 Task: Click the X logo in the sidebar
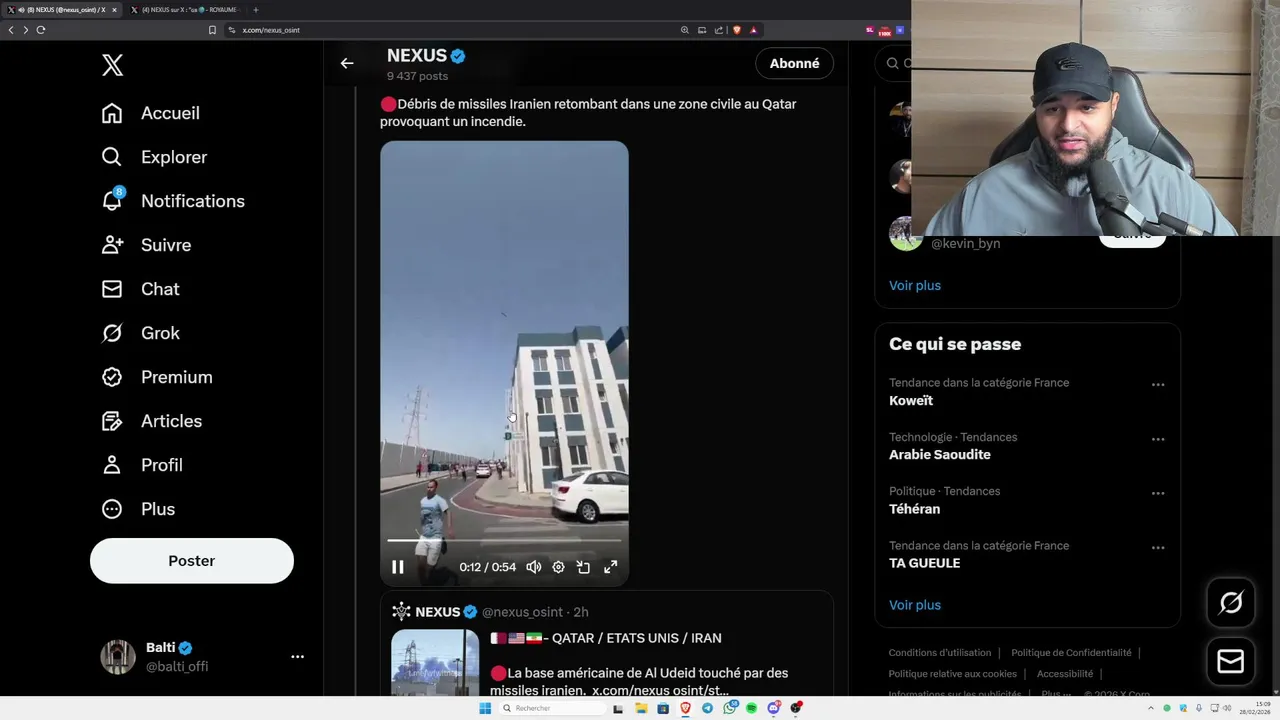coord(112,65)
